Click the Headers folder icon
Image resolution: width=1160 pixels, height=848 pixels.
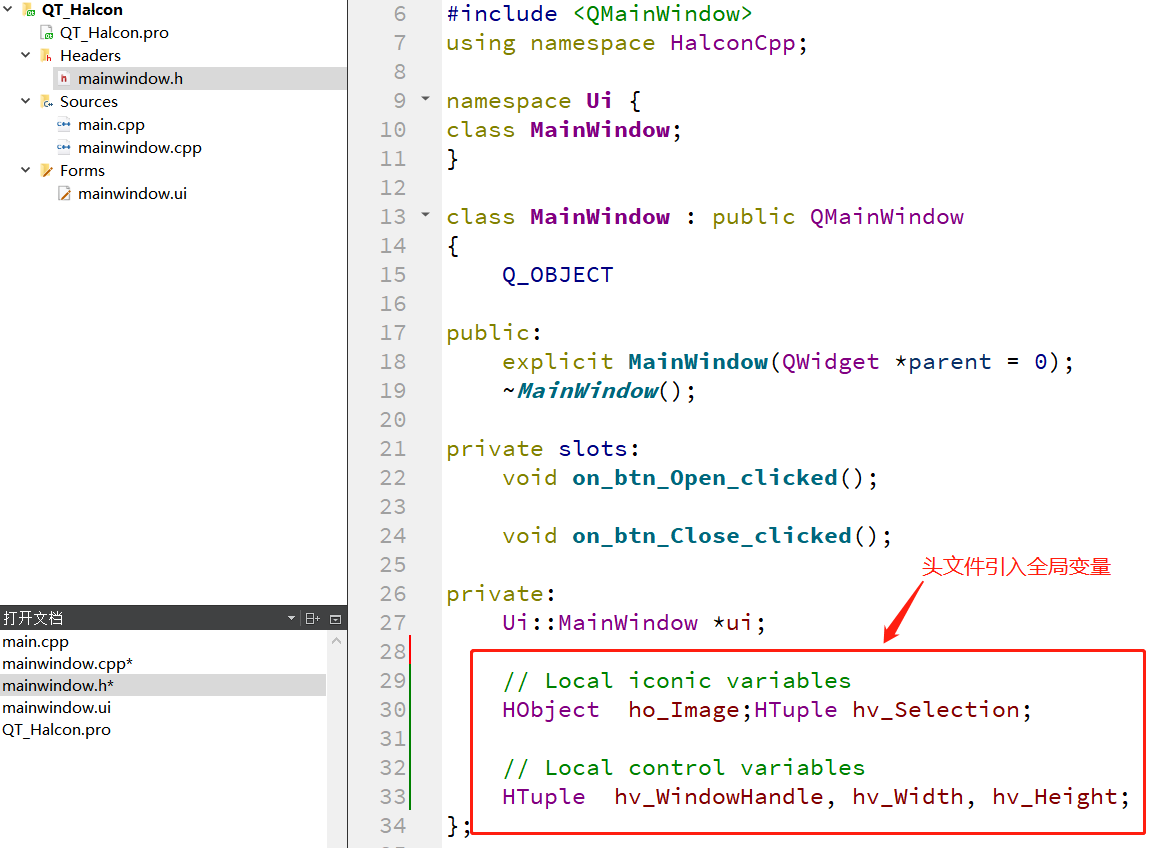tap(47, 56)
